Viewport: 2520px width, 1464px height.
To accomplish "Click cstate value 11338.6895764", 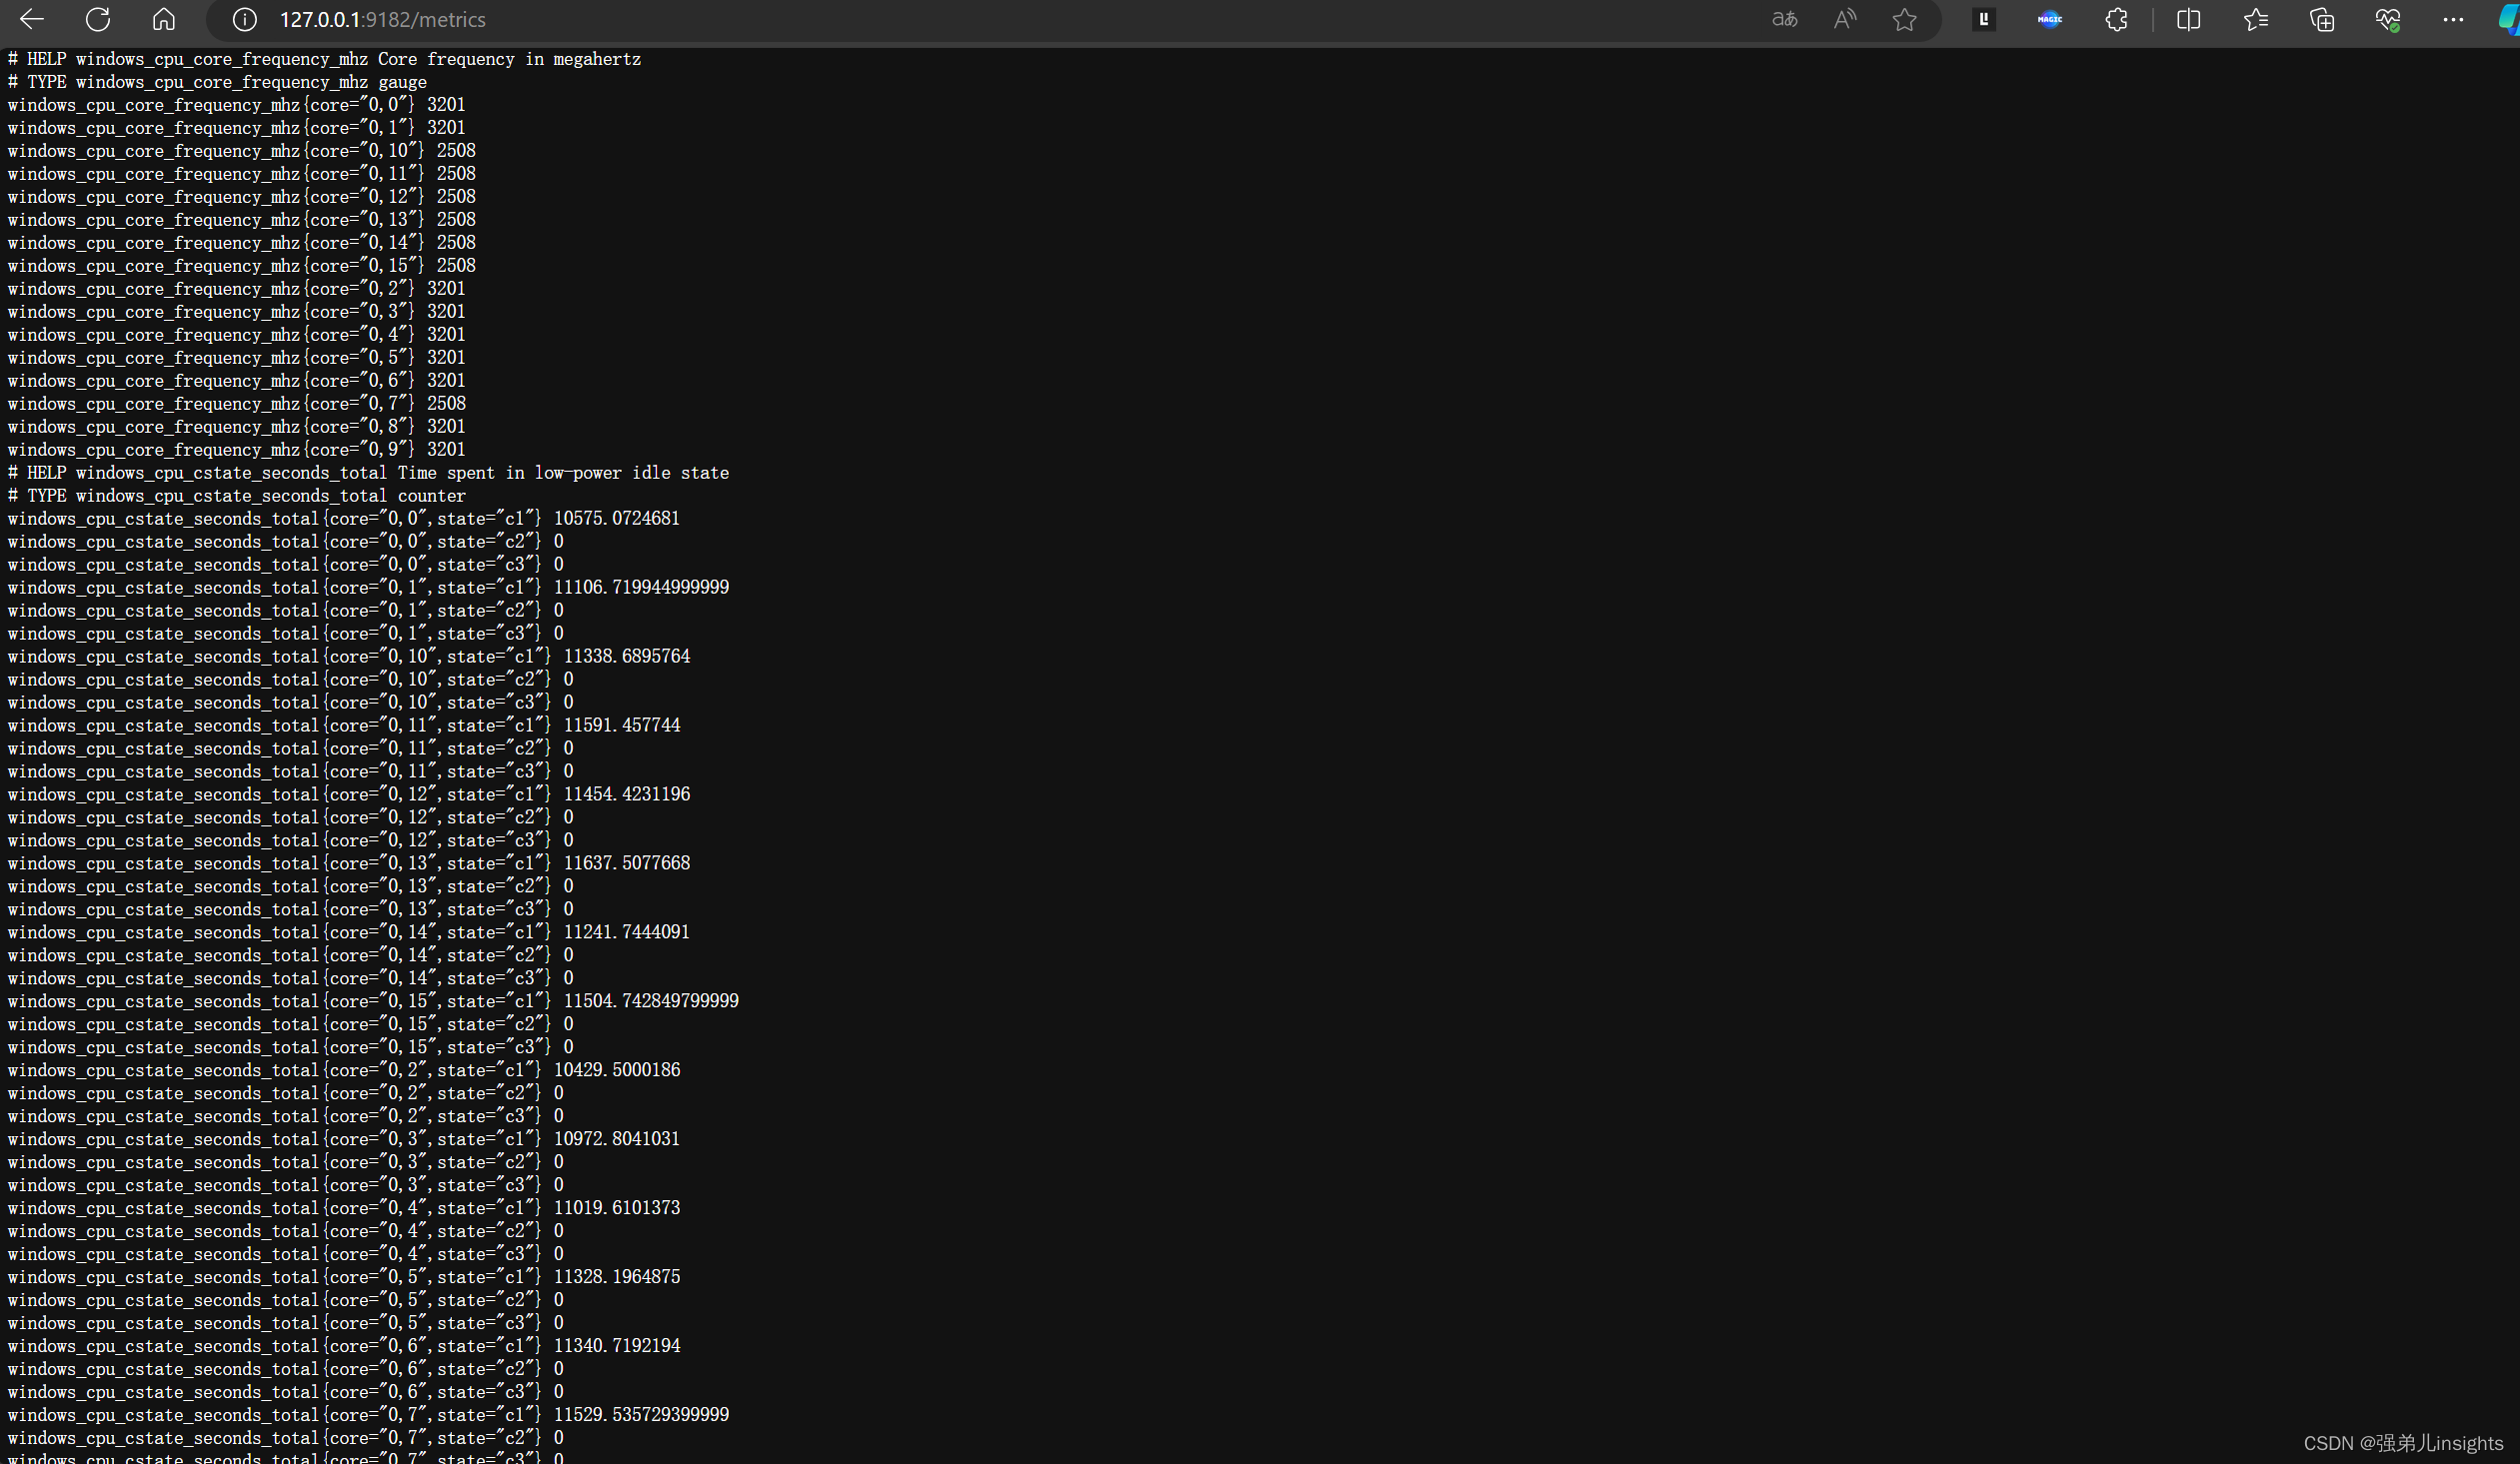I will pos(627,657).
